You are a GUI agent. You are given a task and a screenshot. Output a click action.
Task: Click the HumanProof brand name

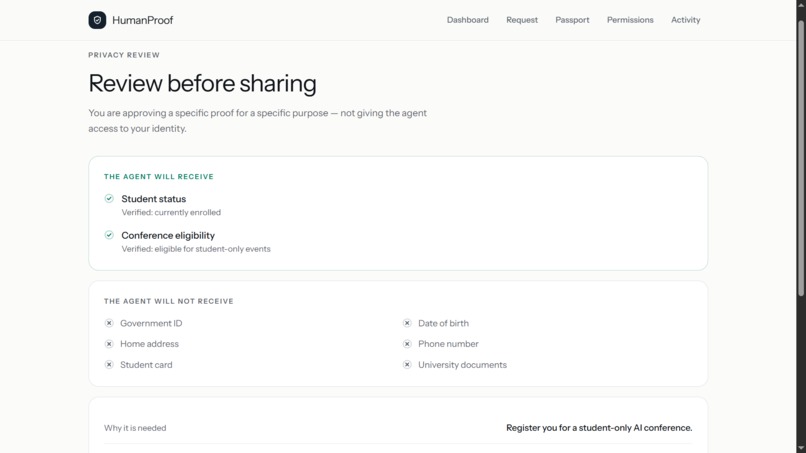[x=142, y=20]
